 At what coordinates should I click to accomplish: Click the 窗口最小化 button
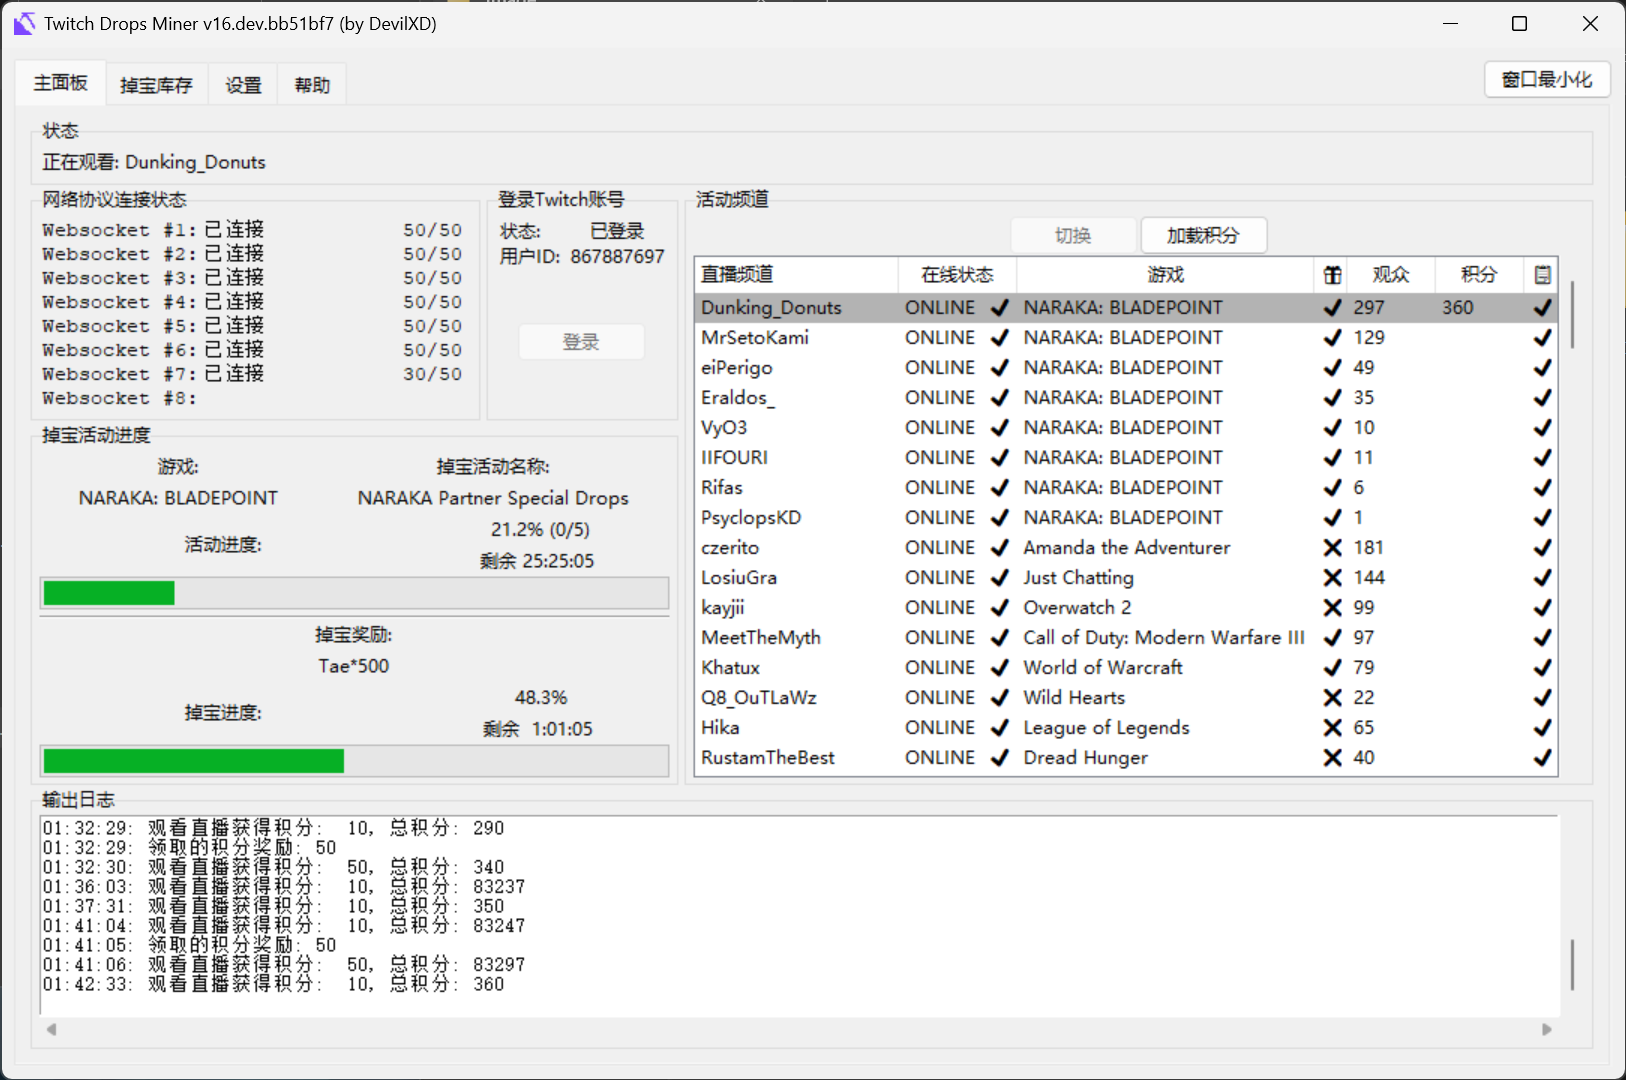(1547, 79)
